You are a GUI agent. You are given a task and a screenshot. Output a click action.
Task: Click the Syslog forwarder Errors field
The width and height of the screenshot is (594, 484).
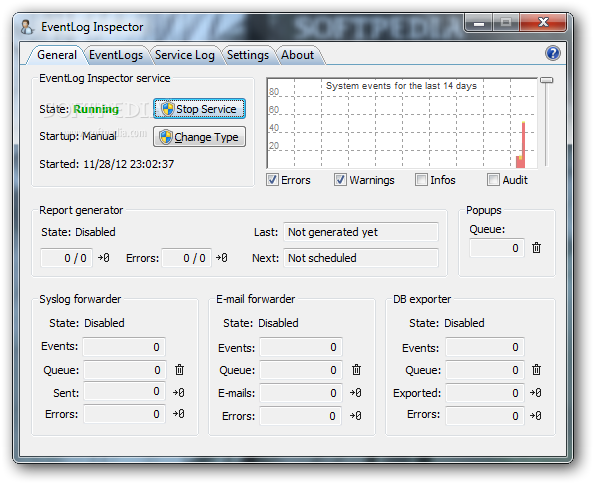(x=124, y=414)
